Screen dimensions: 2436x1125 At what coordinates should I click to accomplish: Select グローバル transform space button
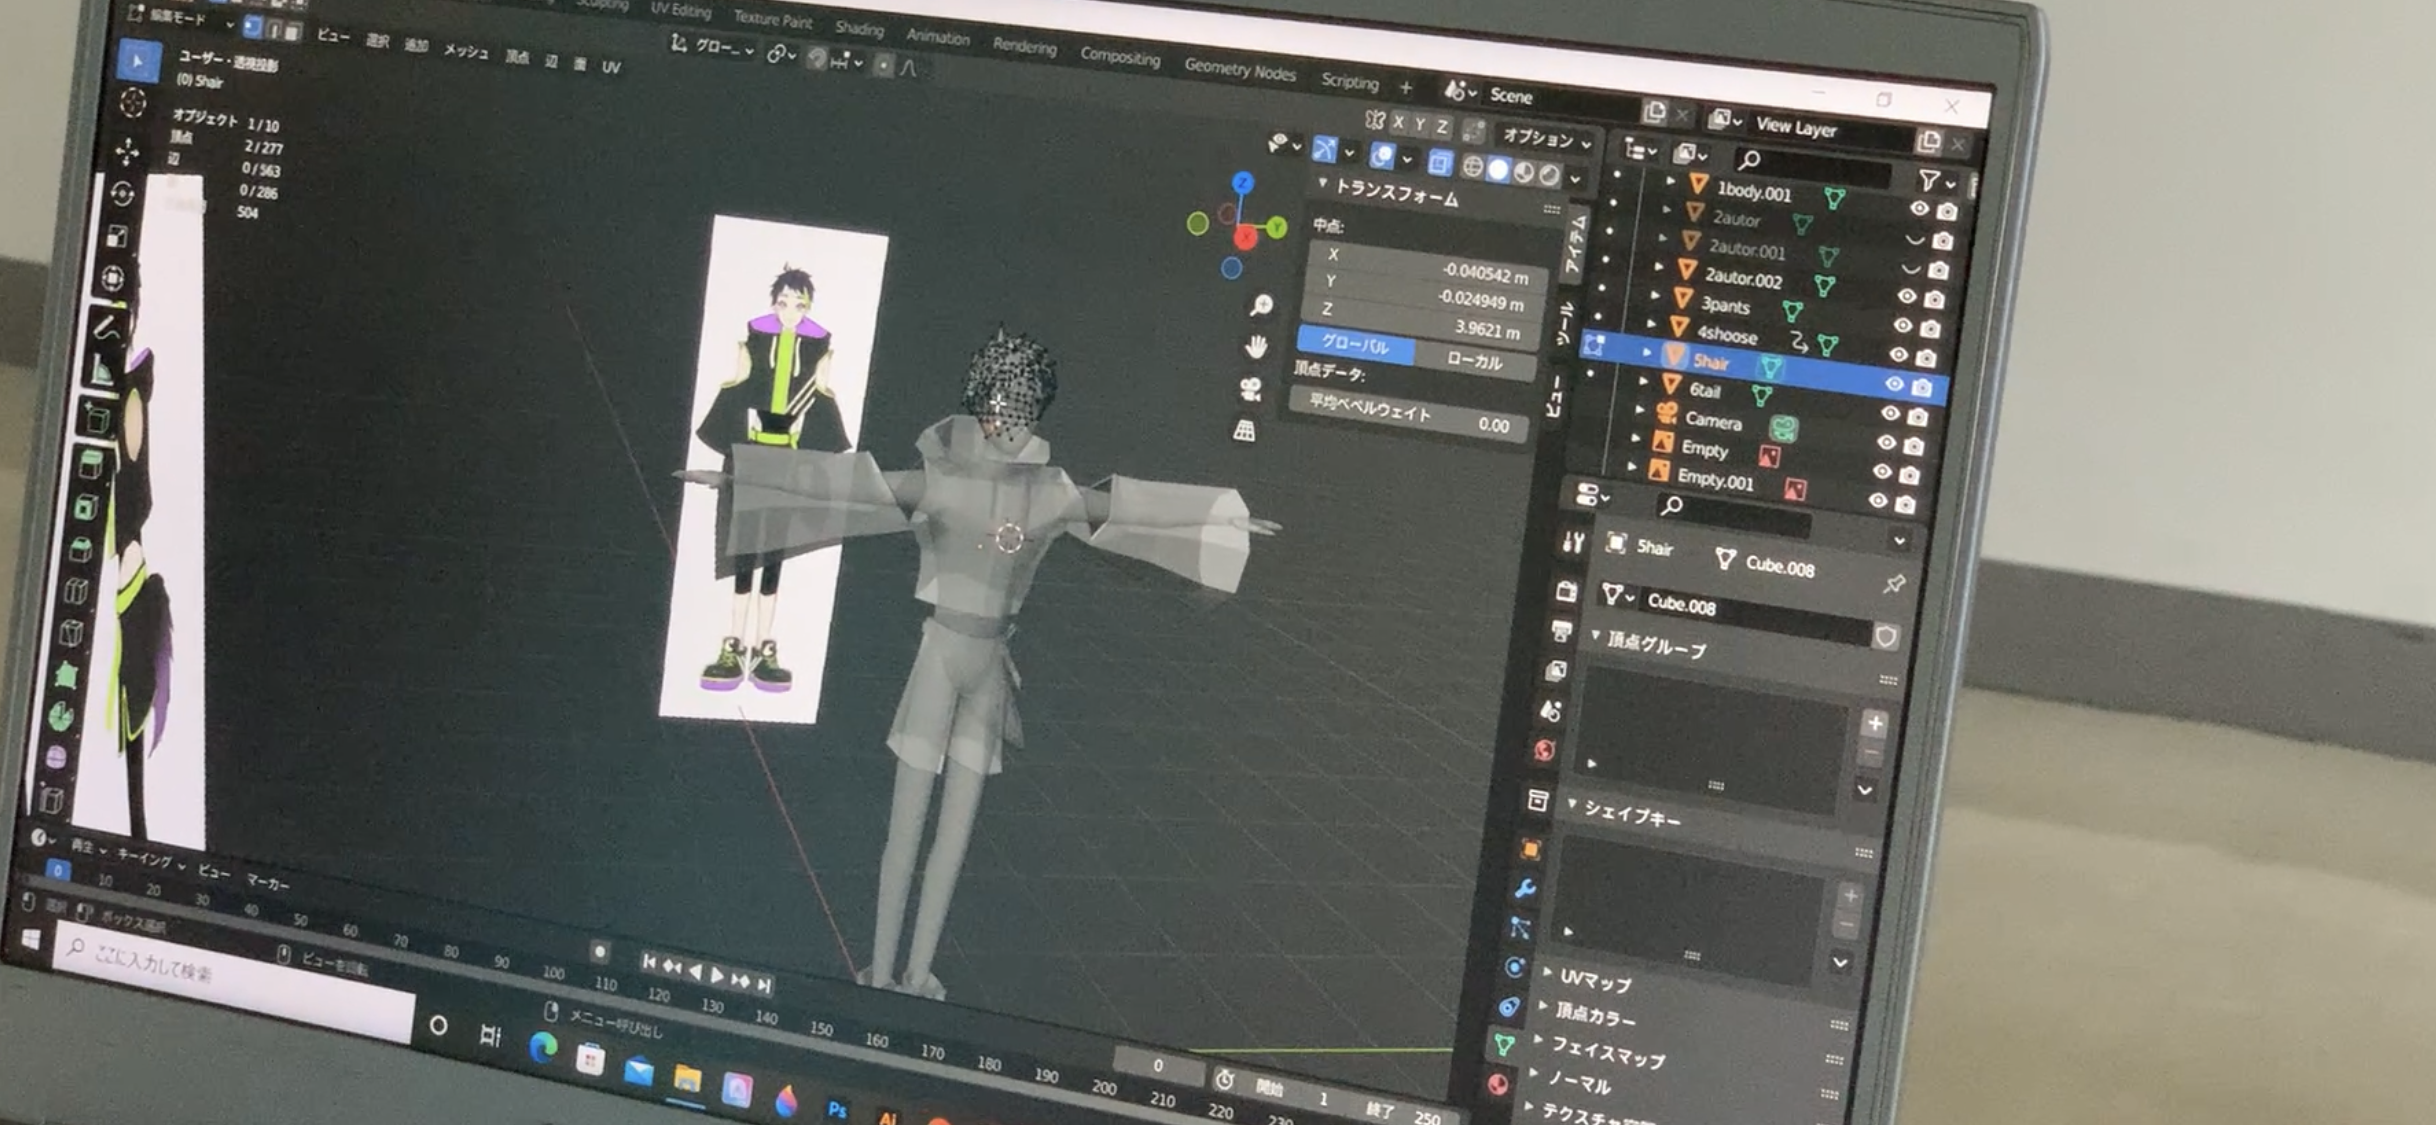pyautogui.click(x=1355, y=344)
